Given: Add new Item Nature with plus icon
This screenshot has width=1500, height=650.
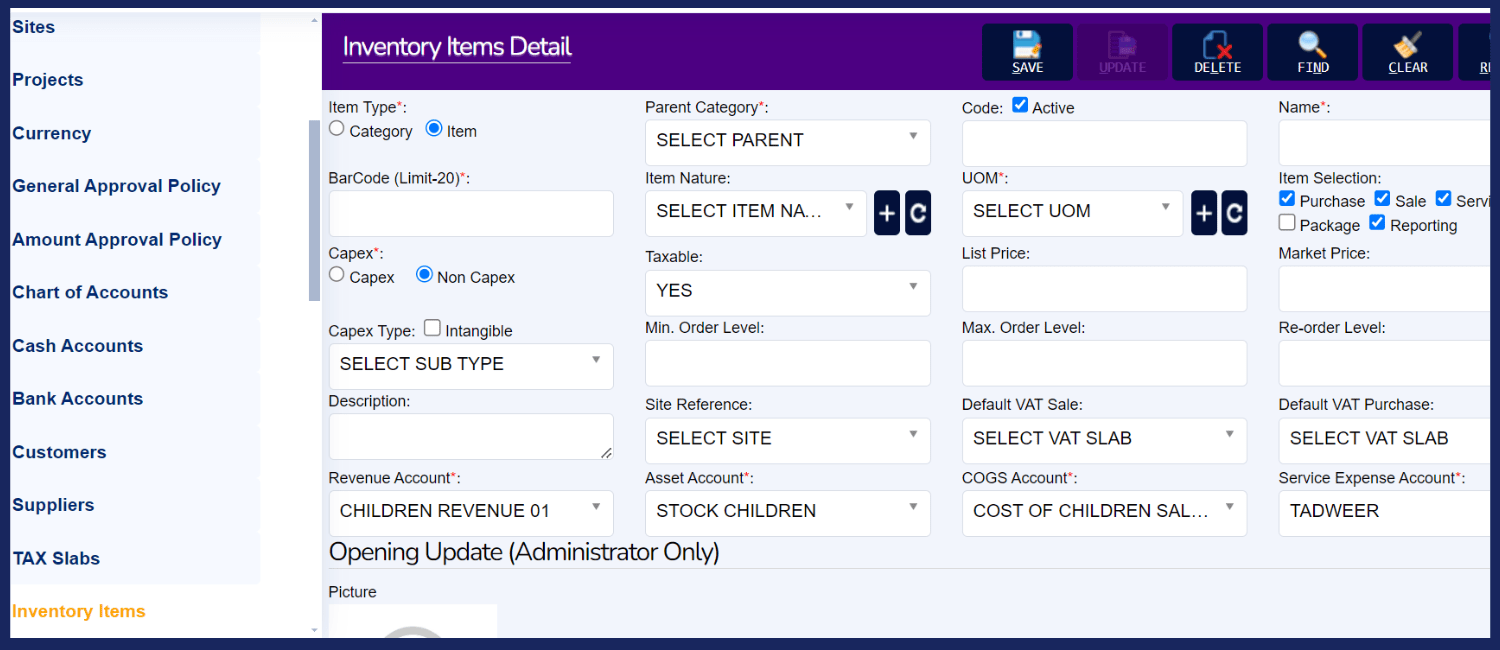Looking at the screenshot, I should (x=887, y=213).
